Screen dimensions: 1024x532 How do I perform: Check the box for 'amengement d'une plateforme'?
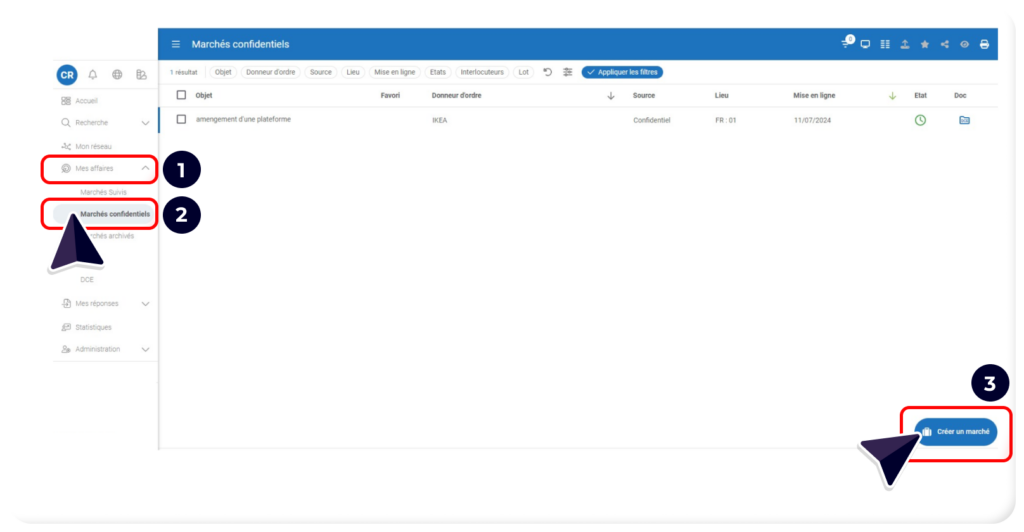pyautogui.click(x=181, y=119)
